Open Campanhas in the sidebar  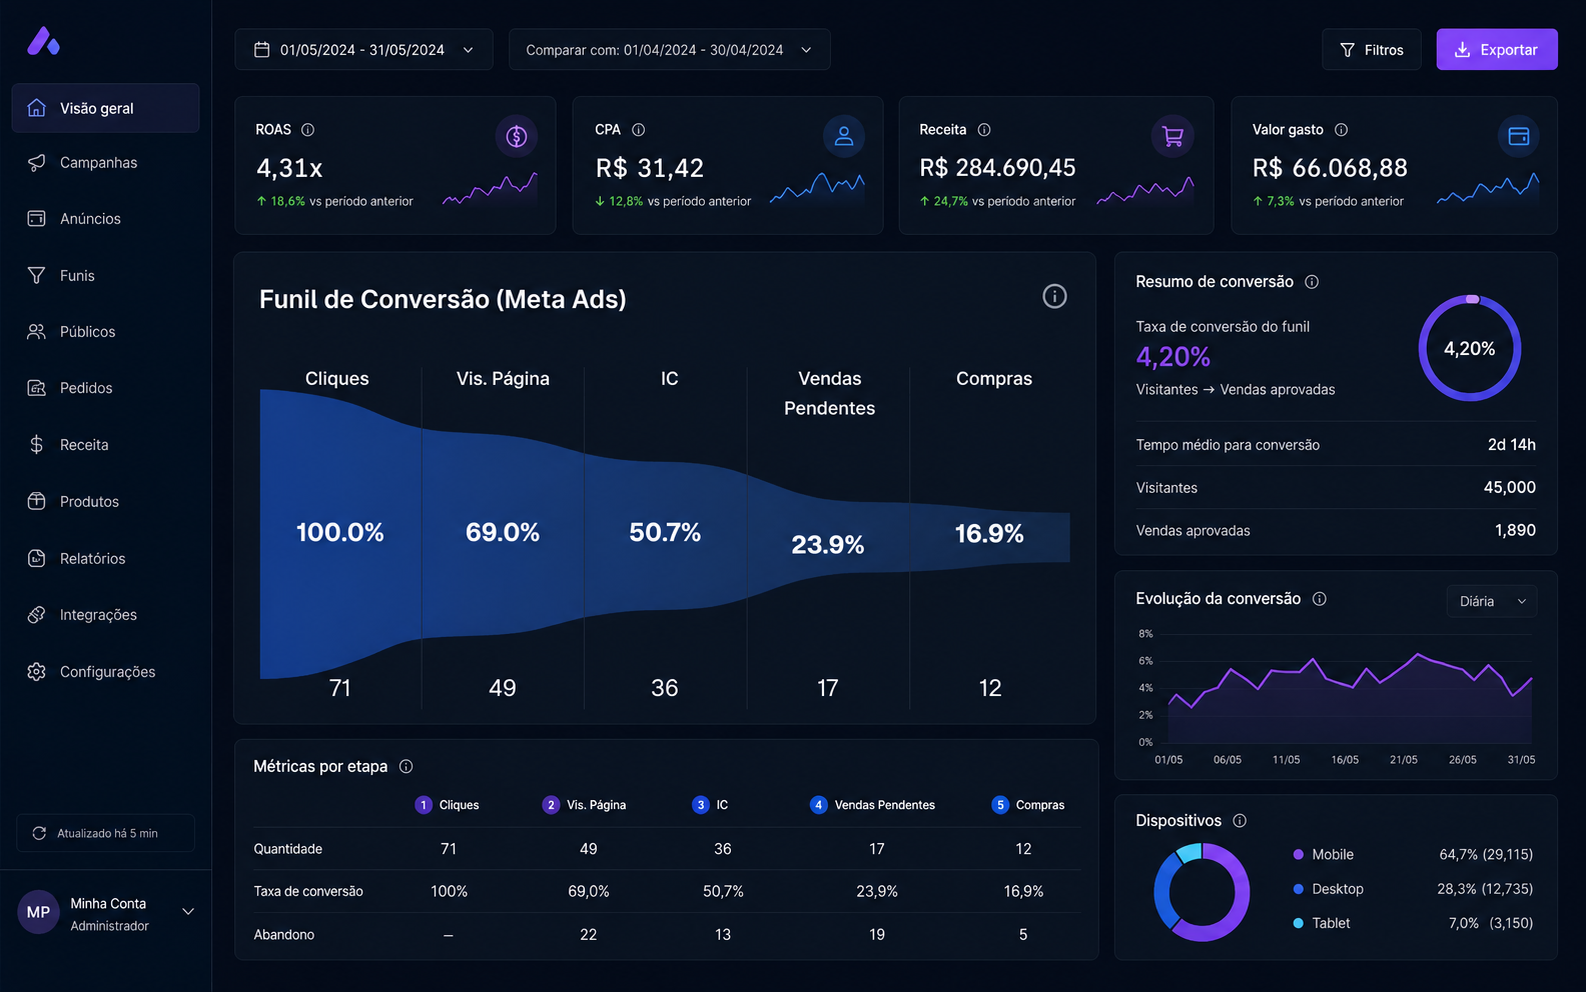(105, 162)
